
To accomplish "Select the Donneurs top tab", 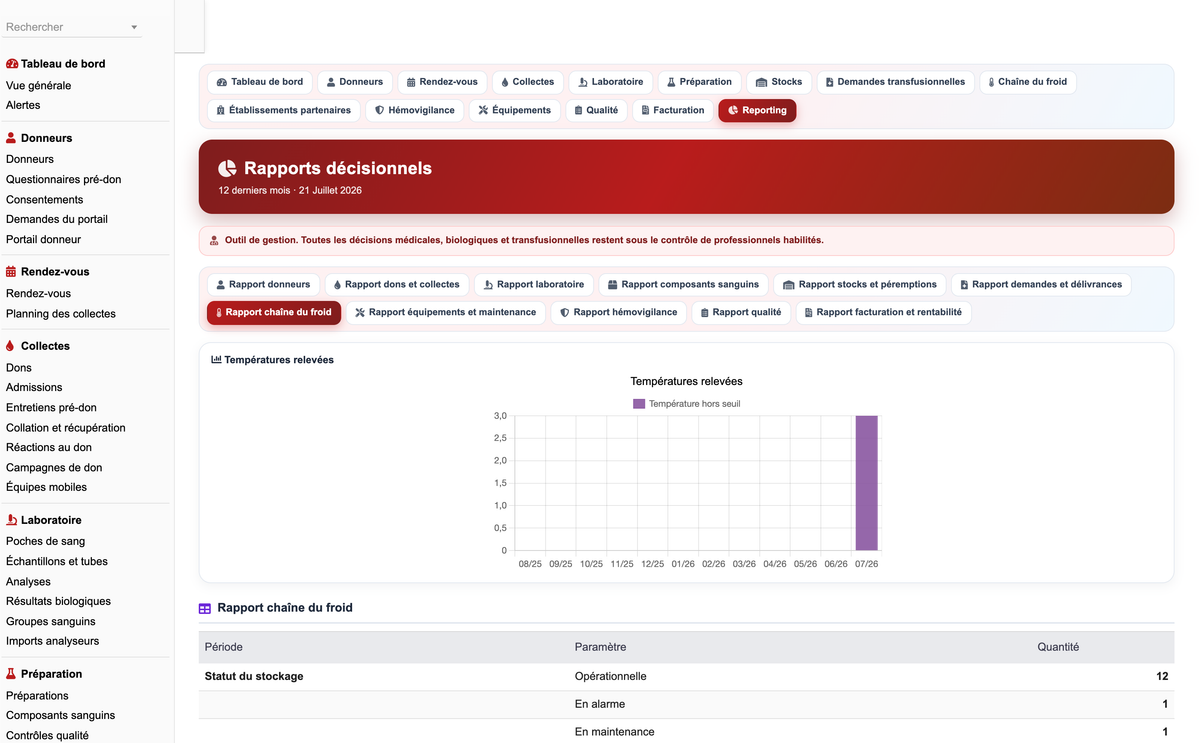I will tap(355, 82).
